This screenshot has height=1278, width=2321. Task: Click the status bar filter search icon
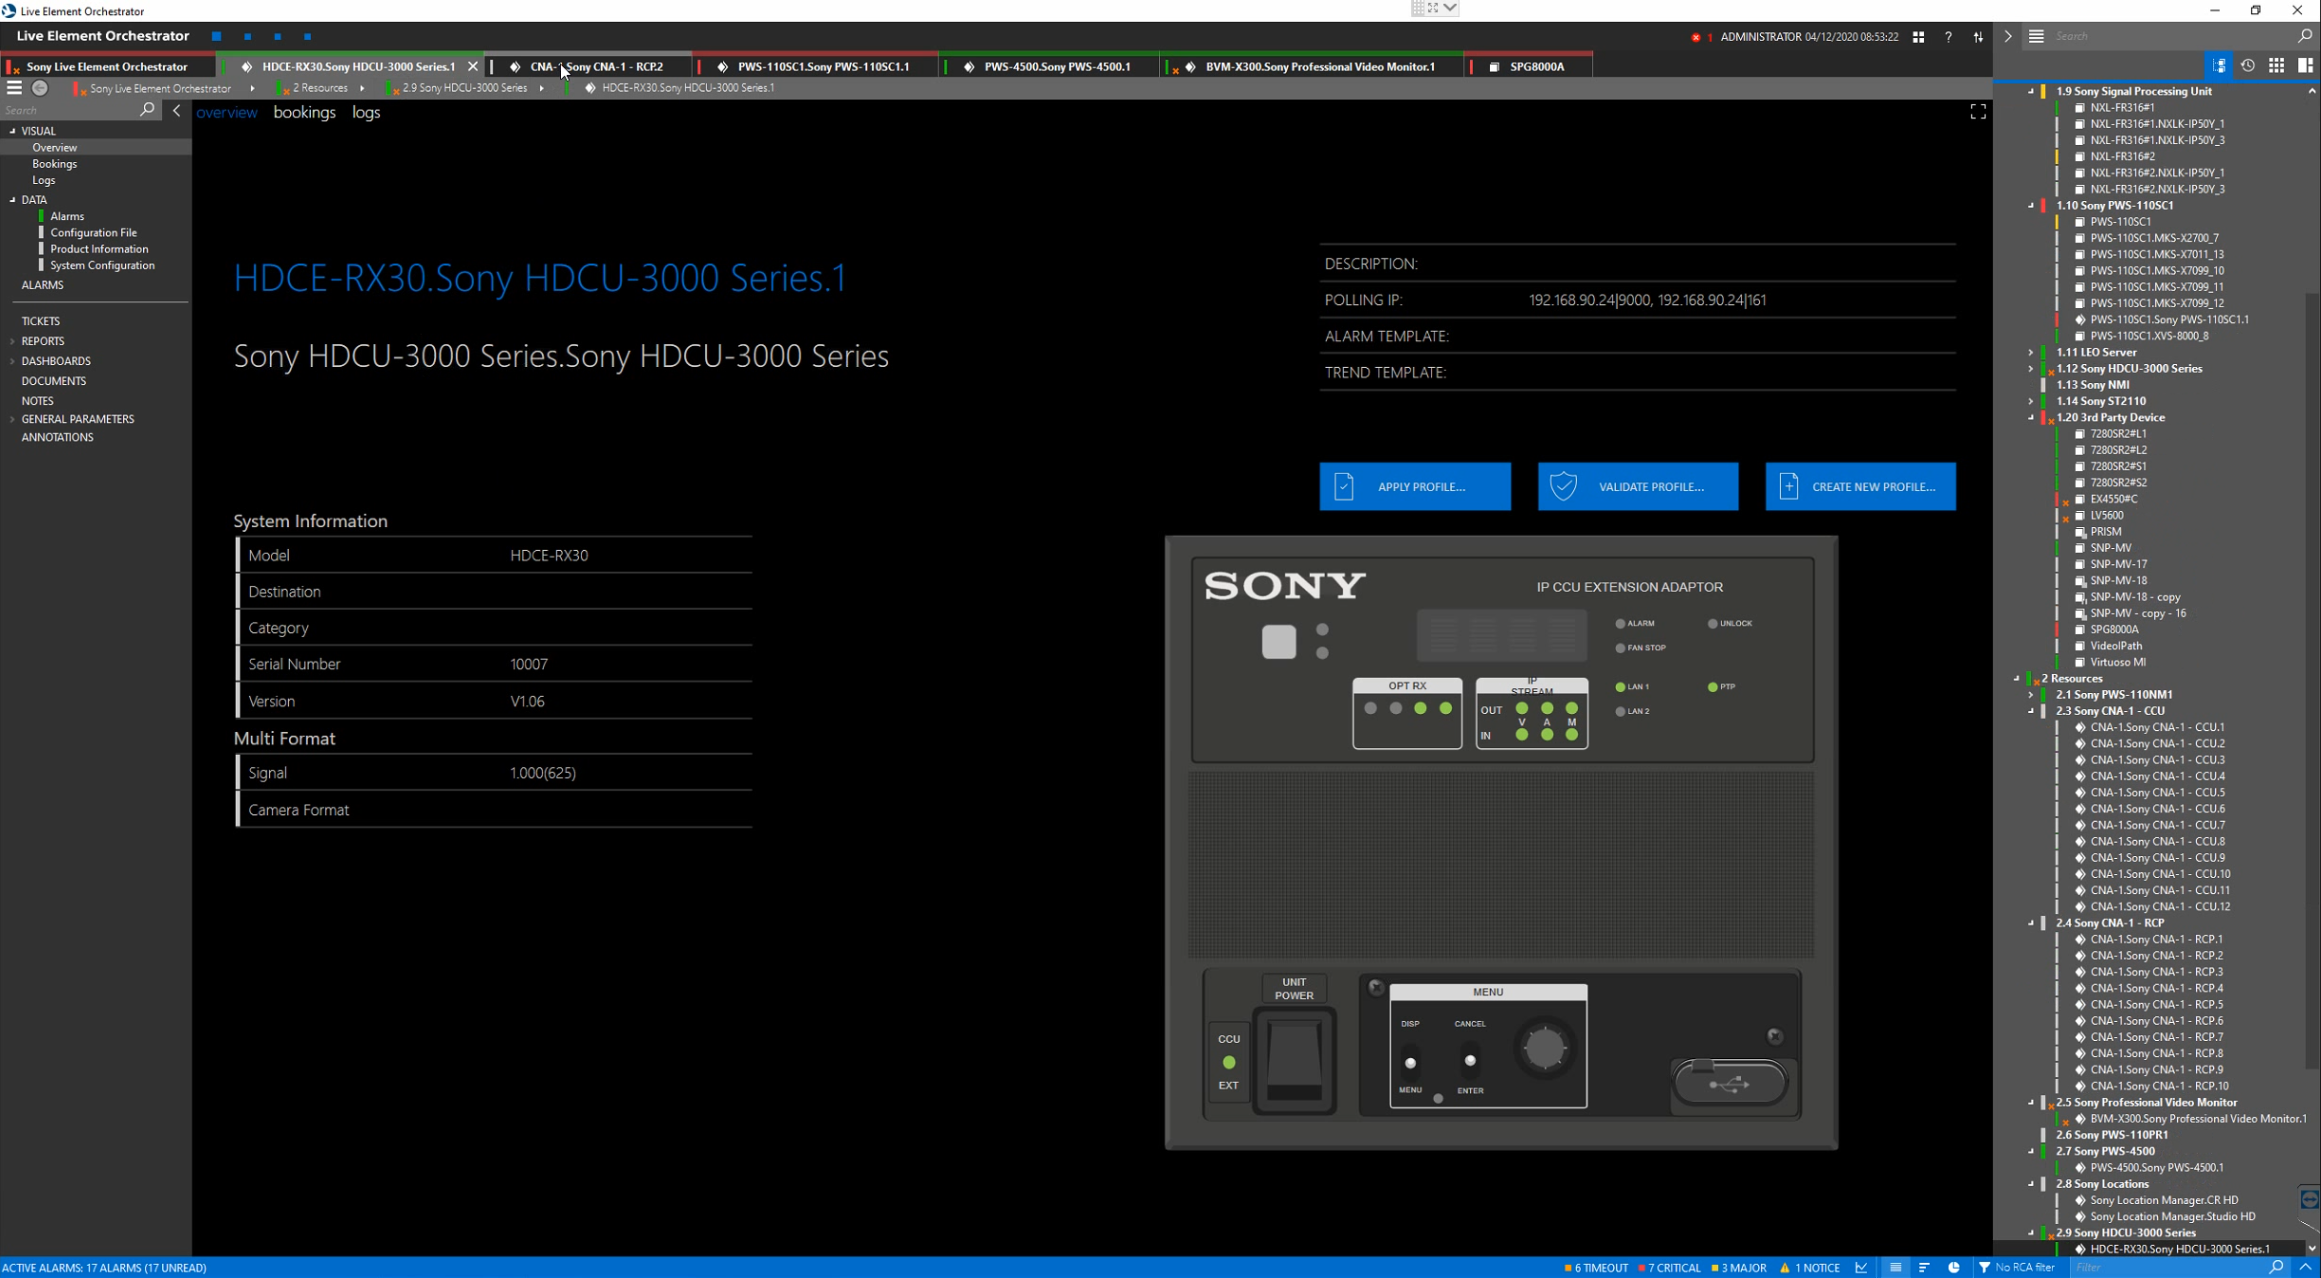coord(2277,1267)
